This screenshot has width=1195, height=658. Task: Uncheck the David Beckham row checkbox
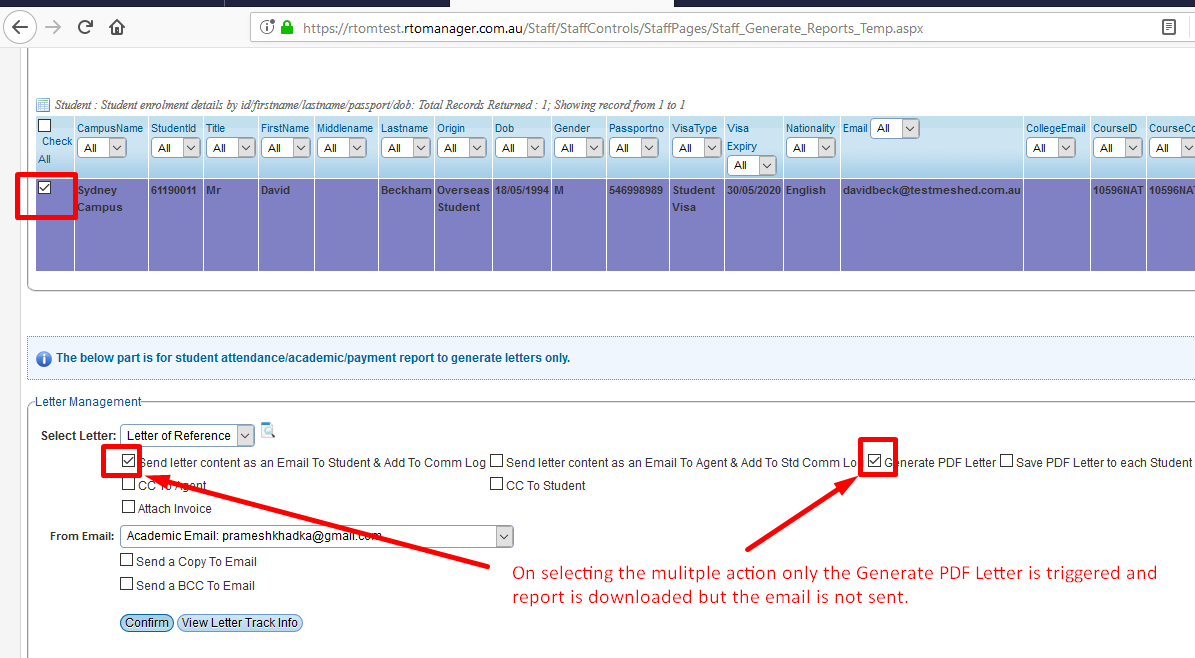point(45,188)
